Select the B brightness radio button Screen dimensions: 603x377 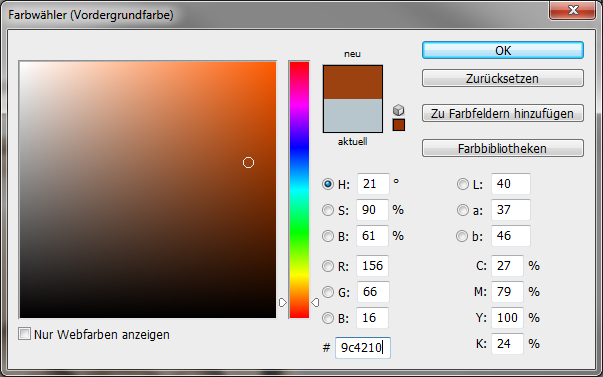pos(328,236)
